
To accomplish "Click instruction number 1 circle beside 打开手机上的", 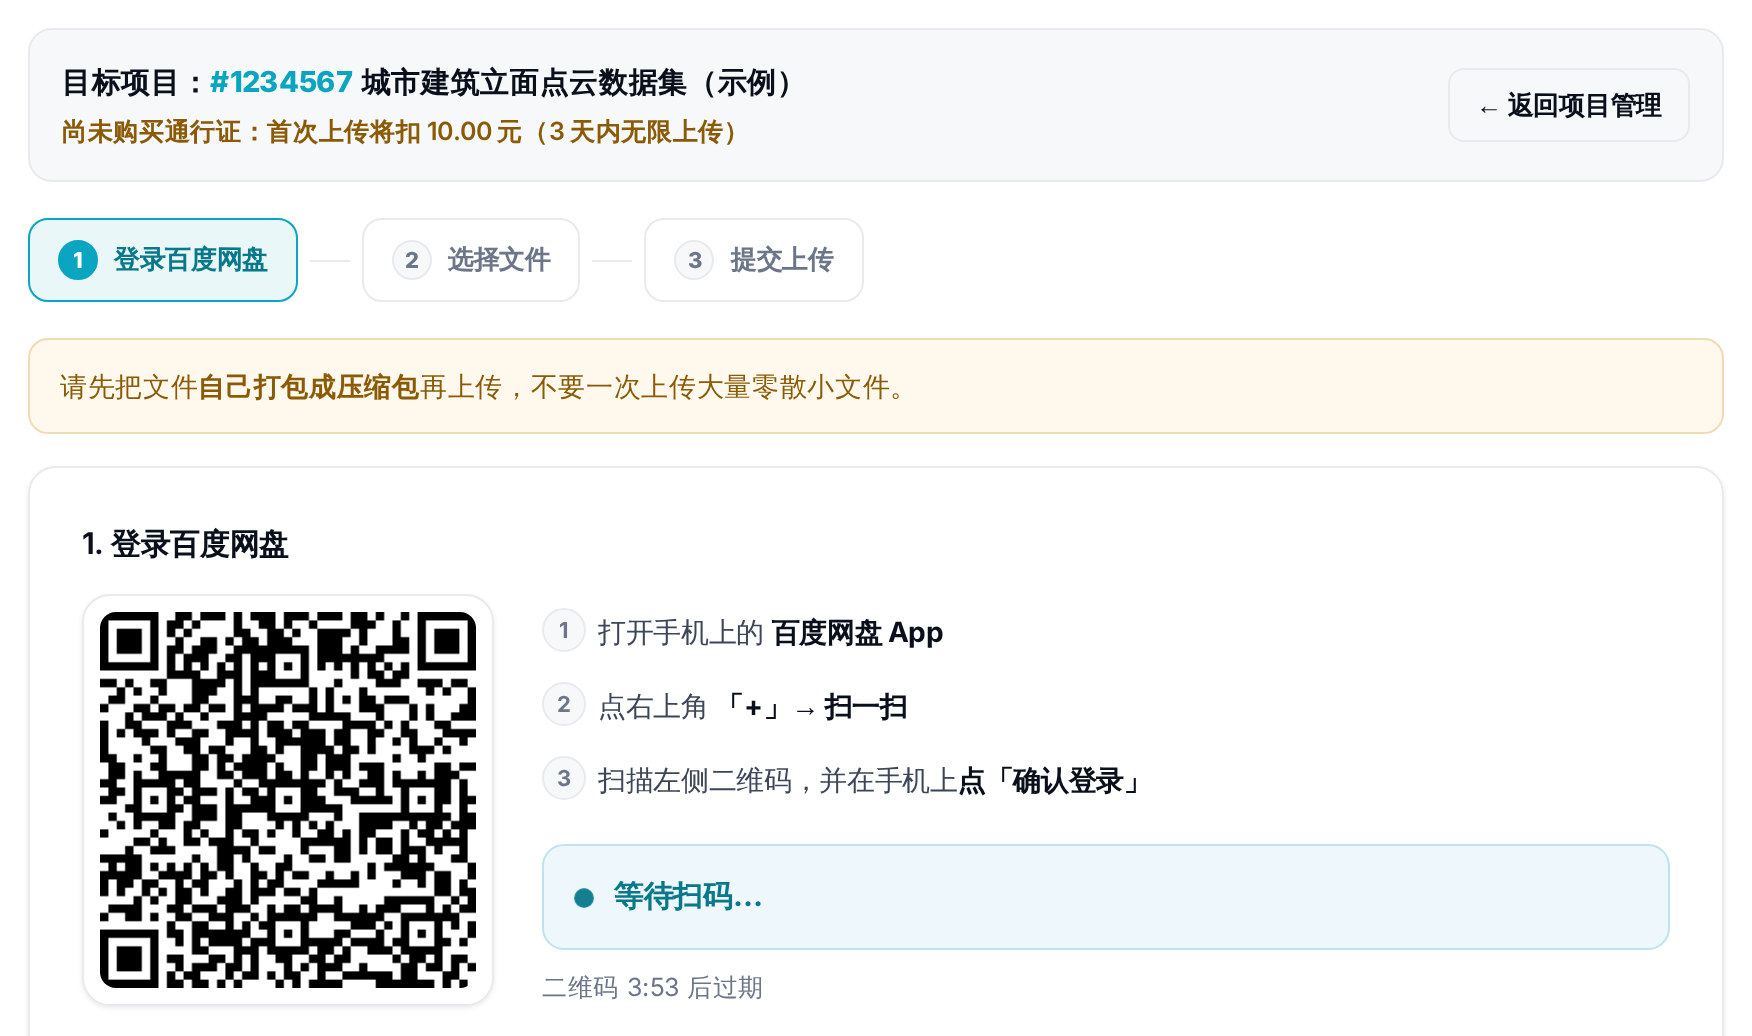I will pyautogui.click(x=564, y=631).
